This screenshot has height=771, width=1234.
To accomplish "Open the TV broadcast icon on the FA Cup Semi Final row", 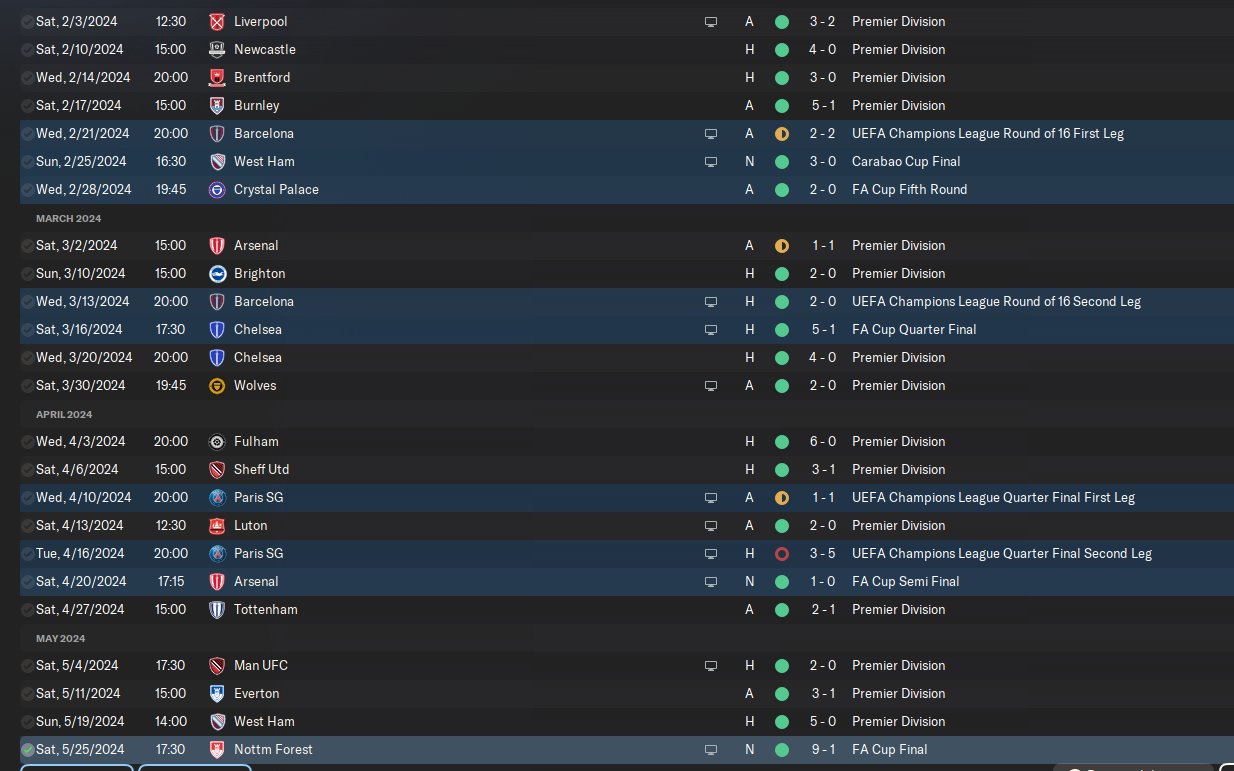I will tap(711, 581).
